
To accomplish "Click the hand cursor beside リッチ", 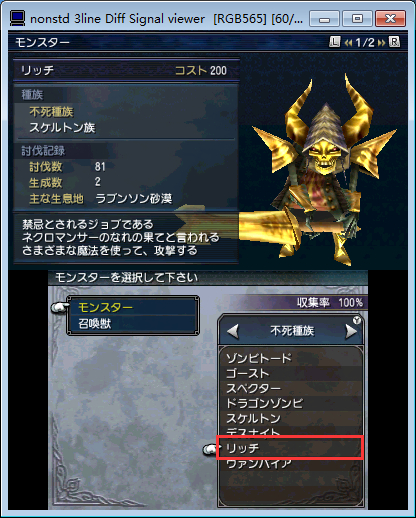I will tap(211, 449).
